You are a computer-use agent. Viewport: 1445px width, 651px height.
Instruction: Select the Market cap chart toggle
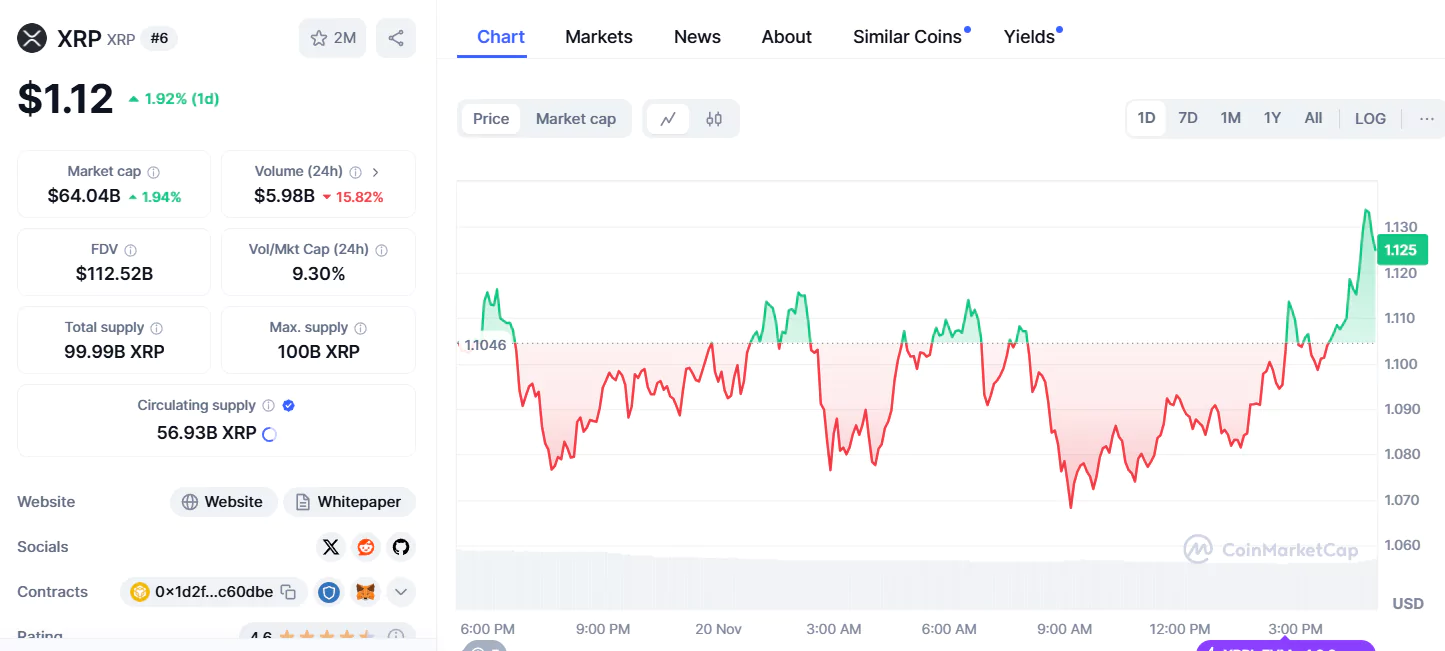coord(576,119)
